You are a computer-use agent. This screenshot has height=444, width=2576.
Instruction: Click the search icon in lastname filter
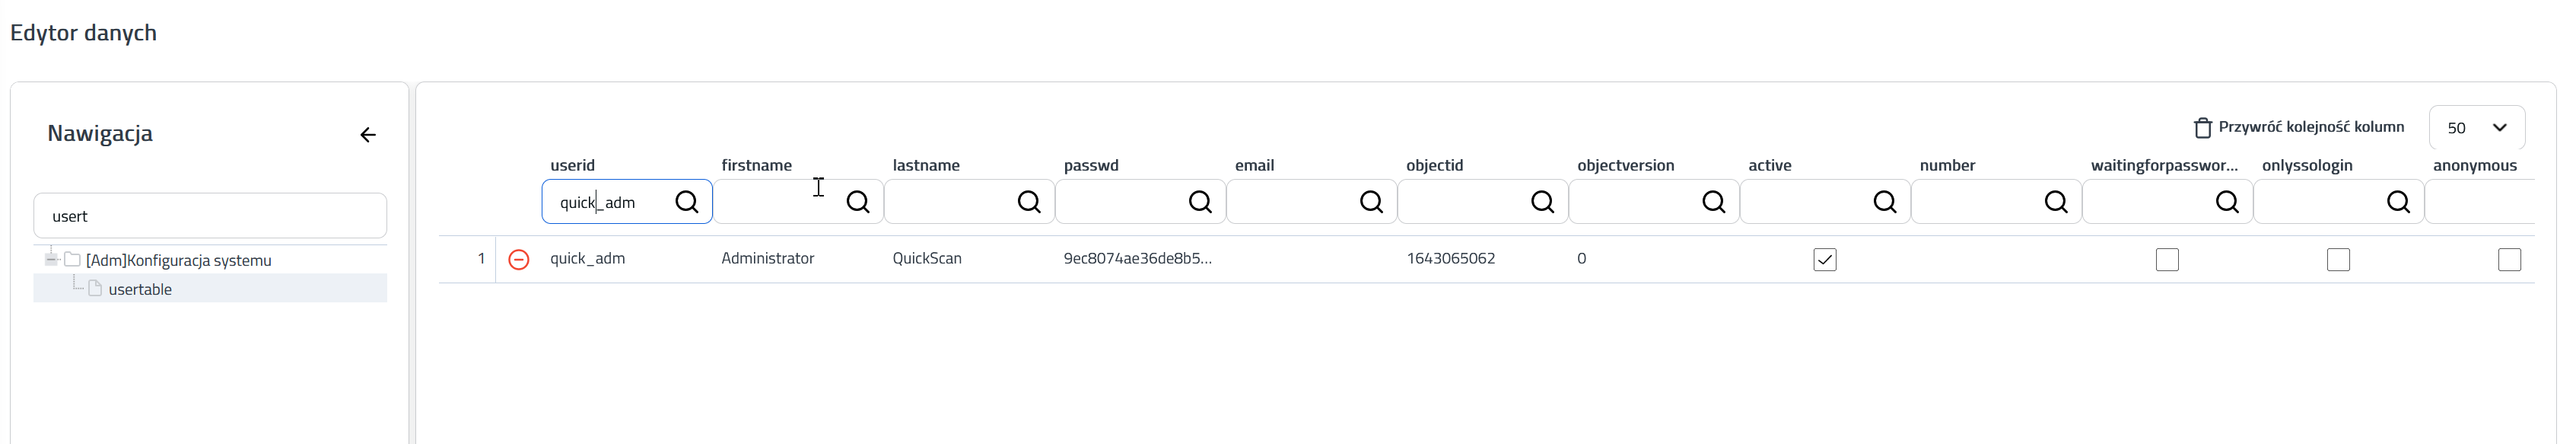[1028, 202]
